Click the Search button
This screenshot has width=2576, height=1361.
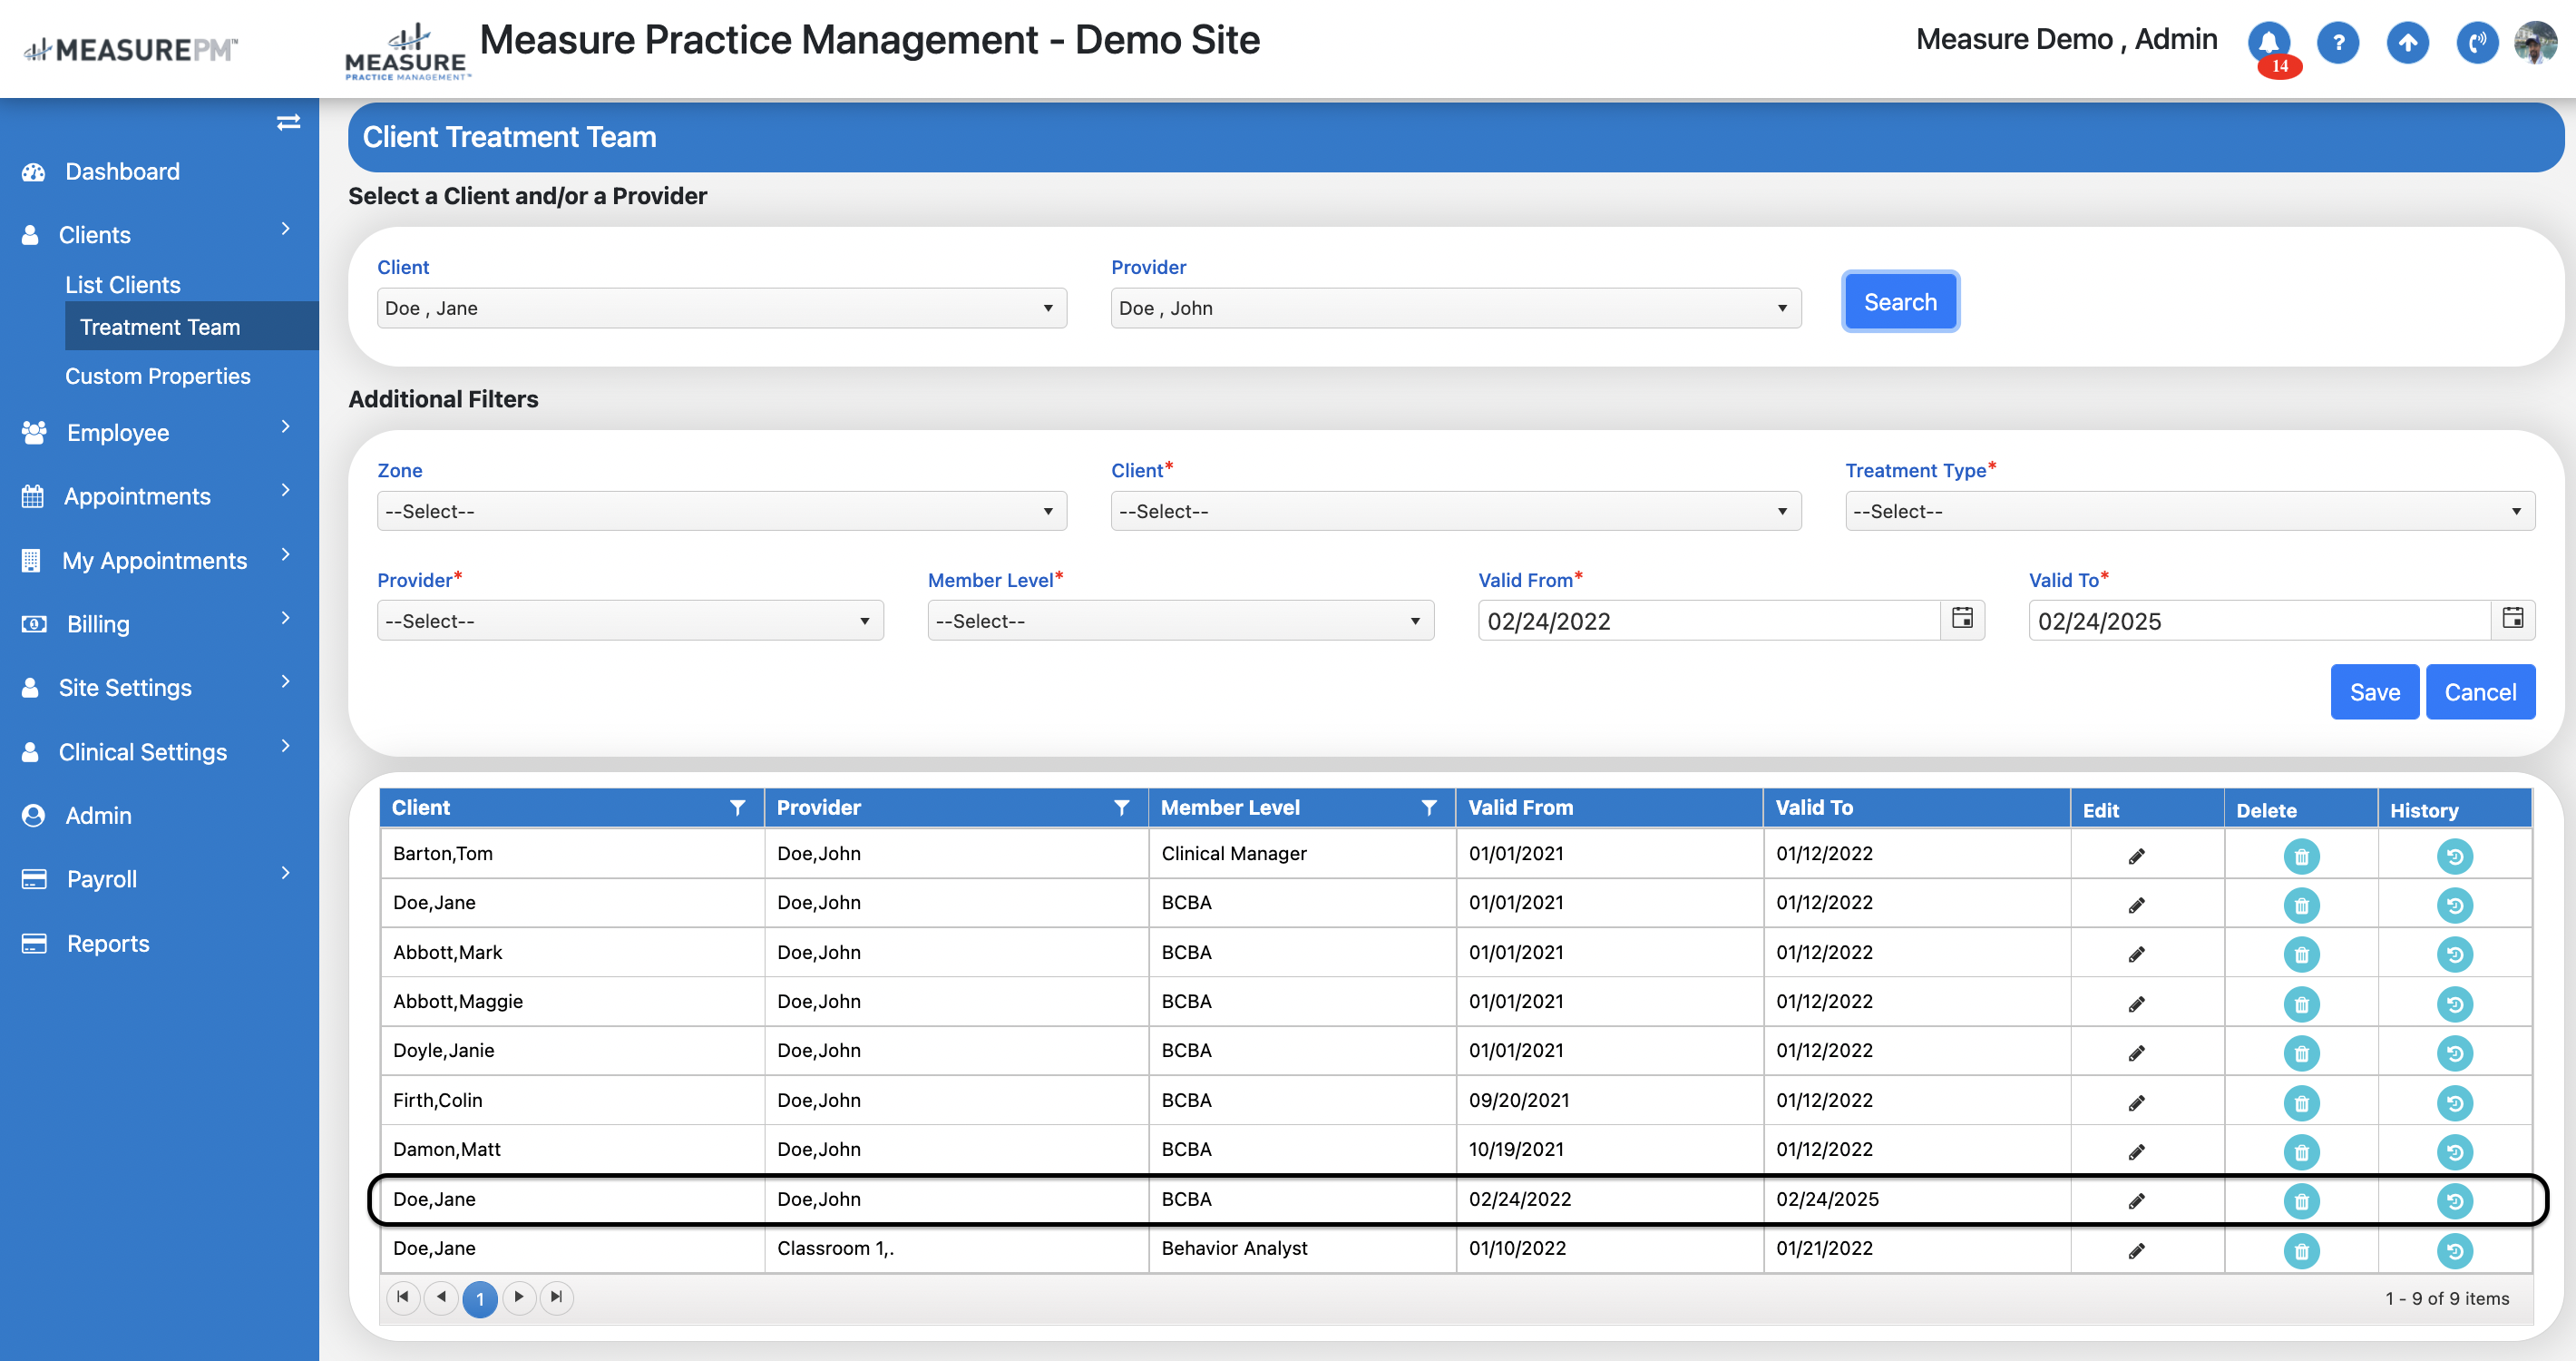tap(1899, 302)
